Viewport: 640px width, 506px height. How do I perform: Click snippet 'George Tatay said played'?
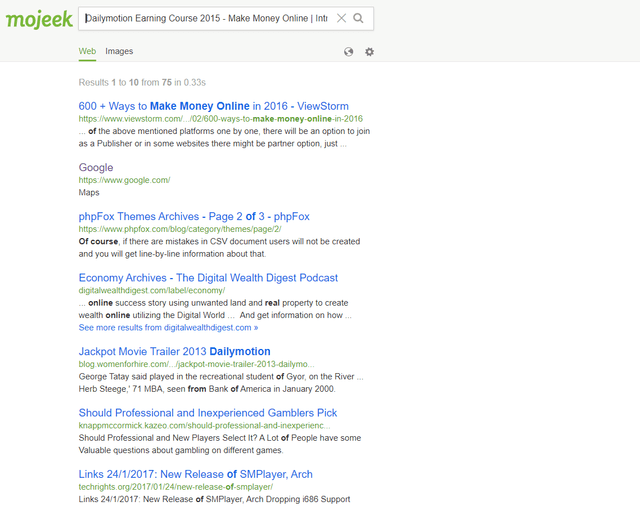pos(221,383)
